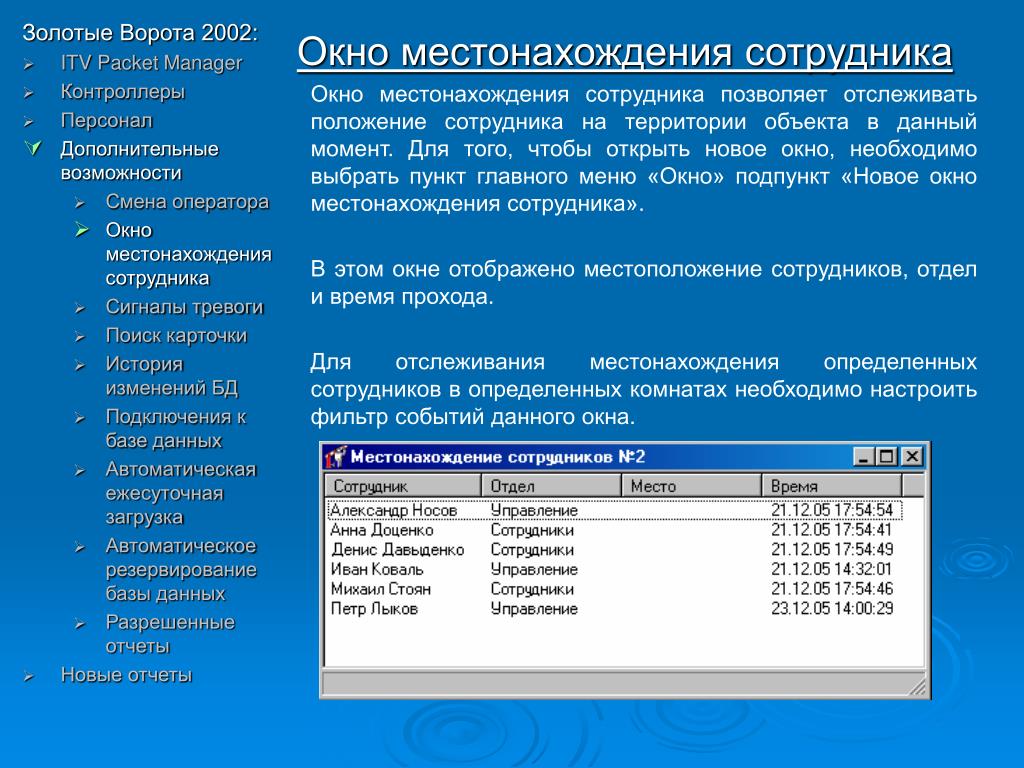Click the Золотые Ворота 2002 heading

(140, 33)
